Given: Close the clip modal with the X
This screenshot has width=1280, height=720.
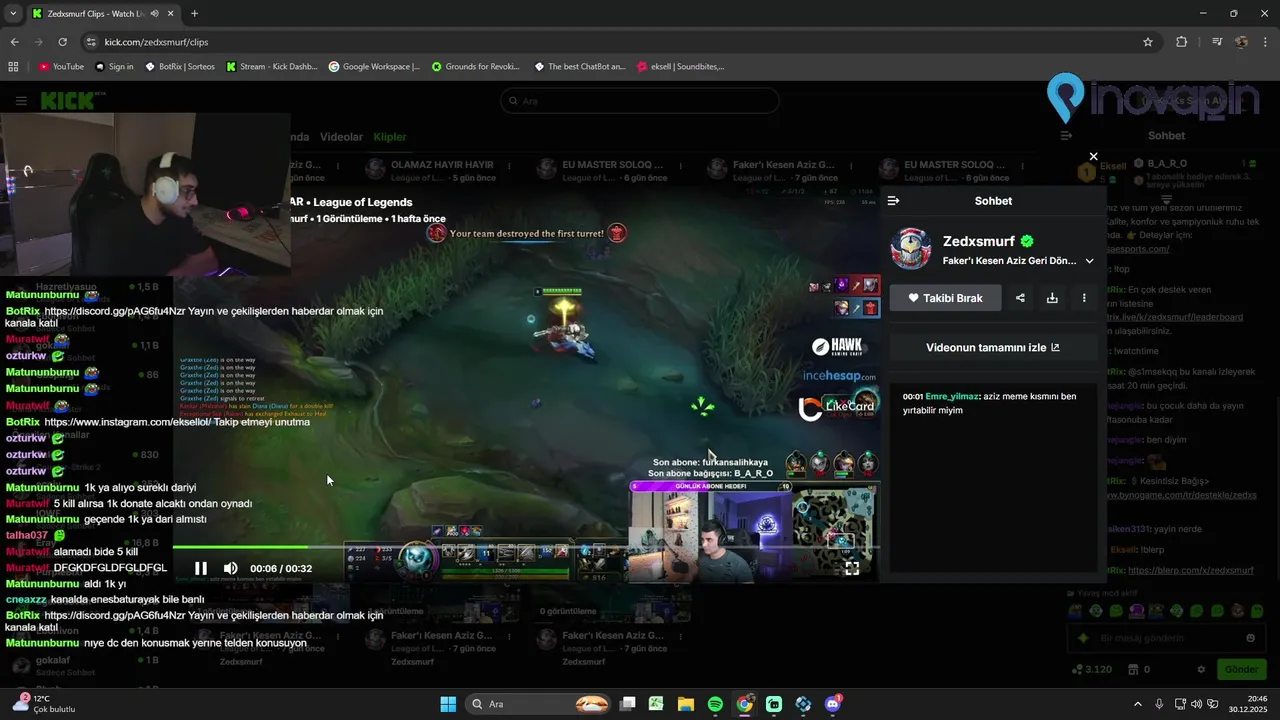Looking at the screenshot, I should pos(1093,156).
